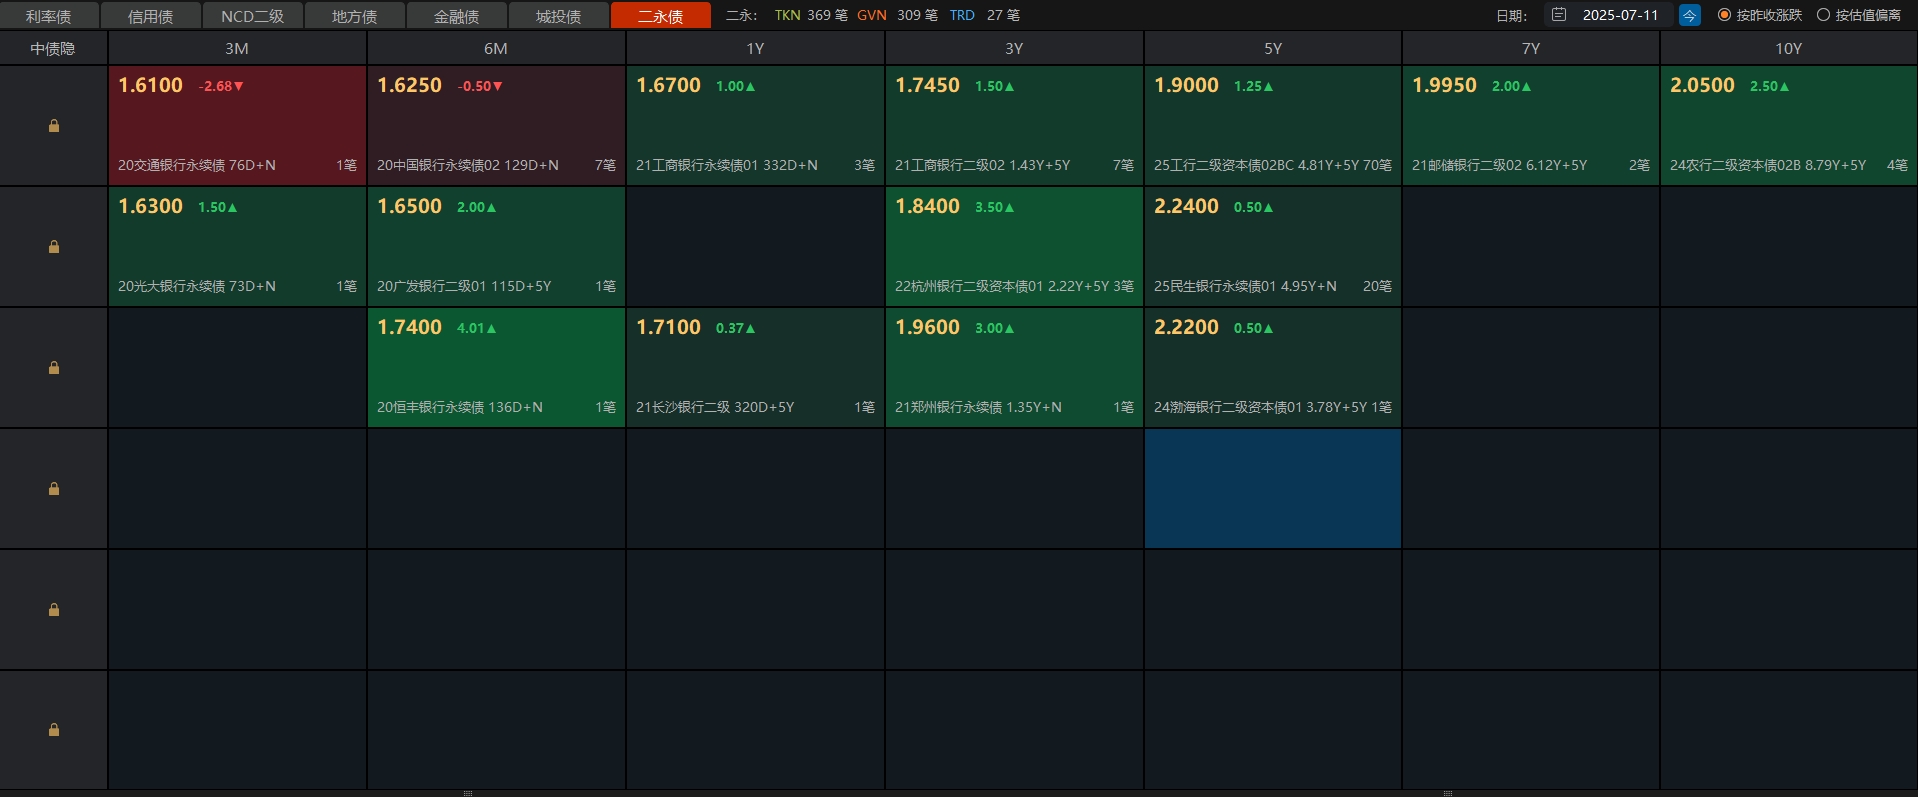
Task: Switch to the 金融债 tab
Action: [x=457, y=16]
